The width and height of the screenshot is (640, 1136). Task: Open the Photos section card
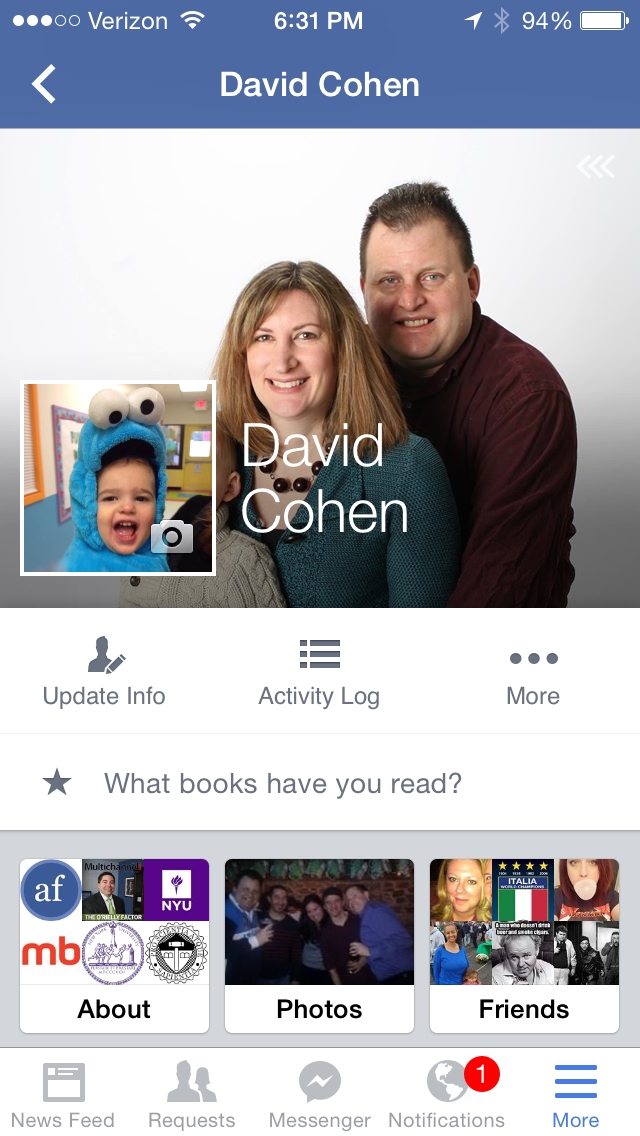point(320,945)
